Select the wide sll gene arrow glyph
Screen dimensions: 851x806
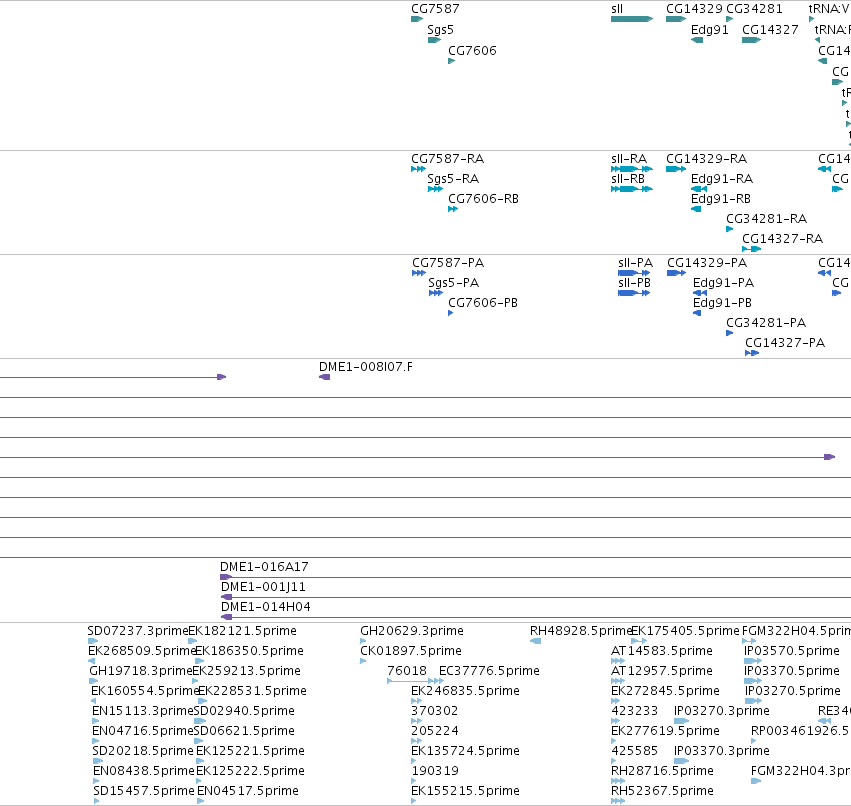coord(632,20)
